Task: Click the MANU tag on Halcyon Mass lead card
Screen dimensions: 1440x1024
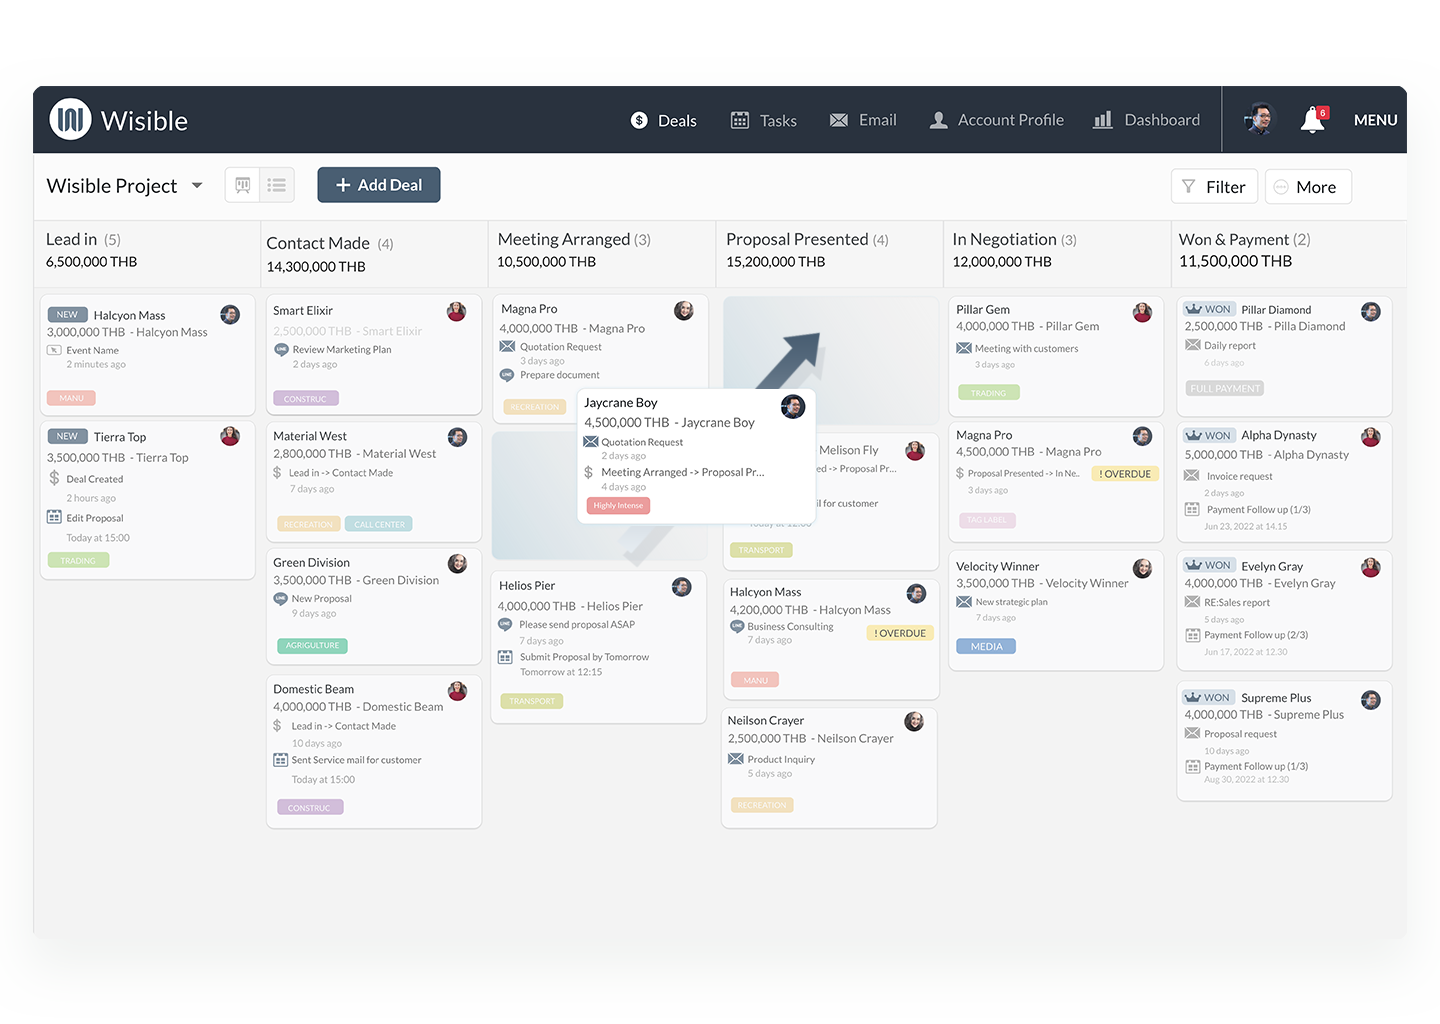Action: [x=71, y=398]
